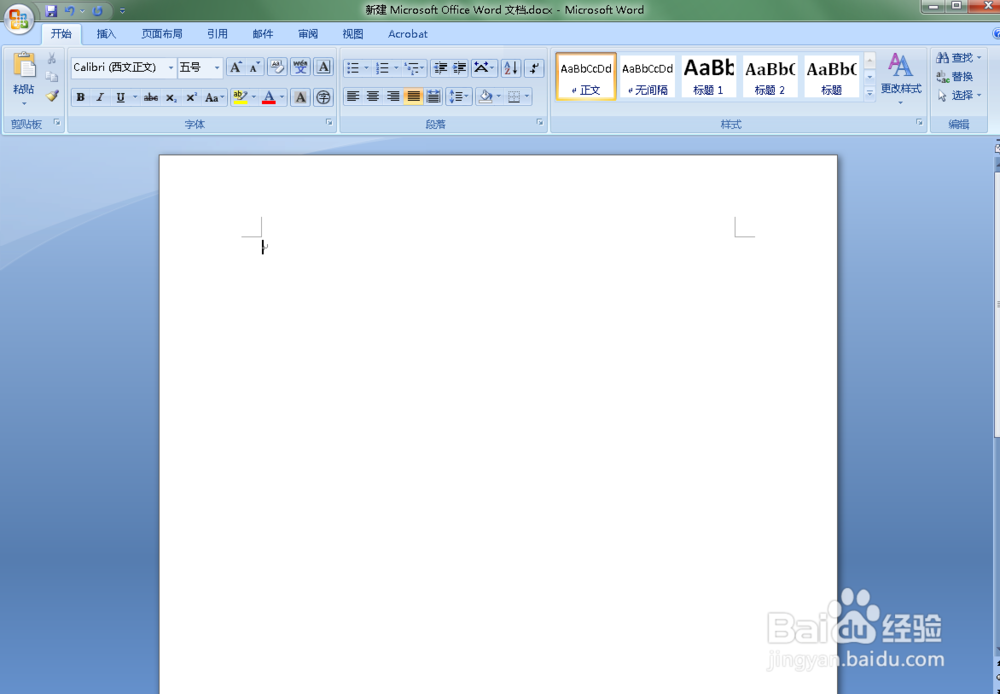Open line spacing dropdown
Image resolution: width=1000 pixels, height=694 pixels.
coord(459,96)
